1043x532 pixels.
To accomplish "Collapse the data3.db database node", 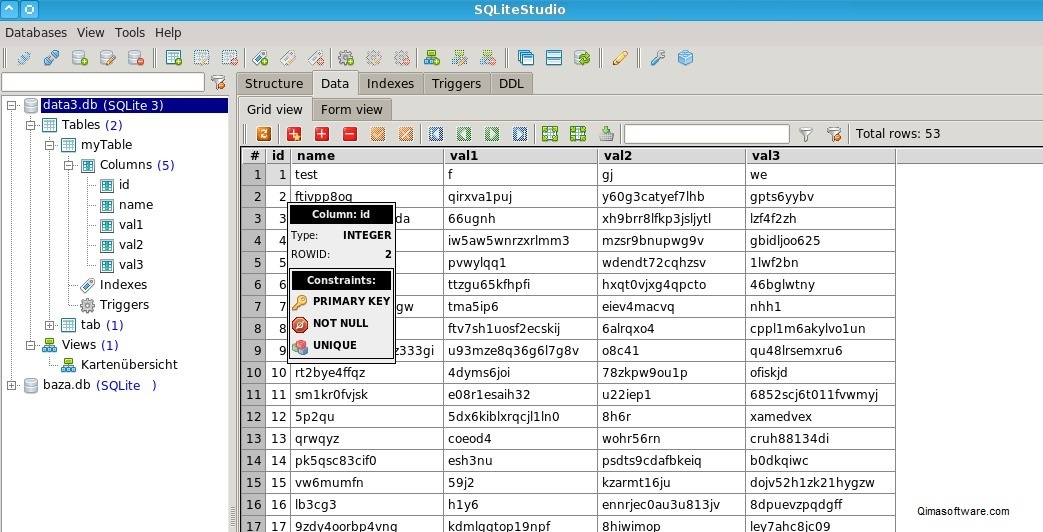I will click(x=11, y=105).
